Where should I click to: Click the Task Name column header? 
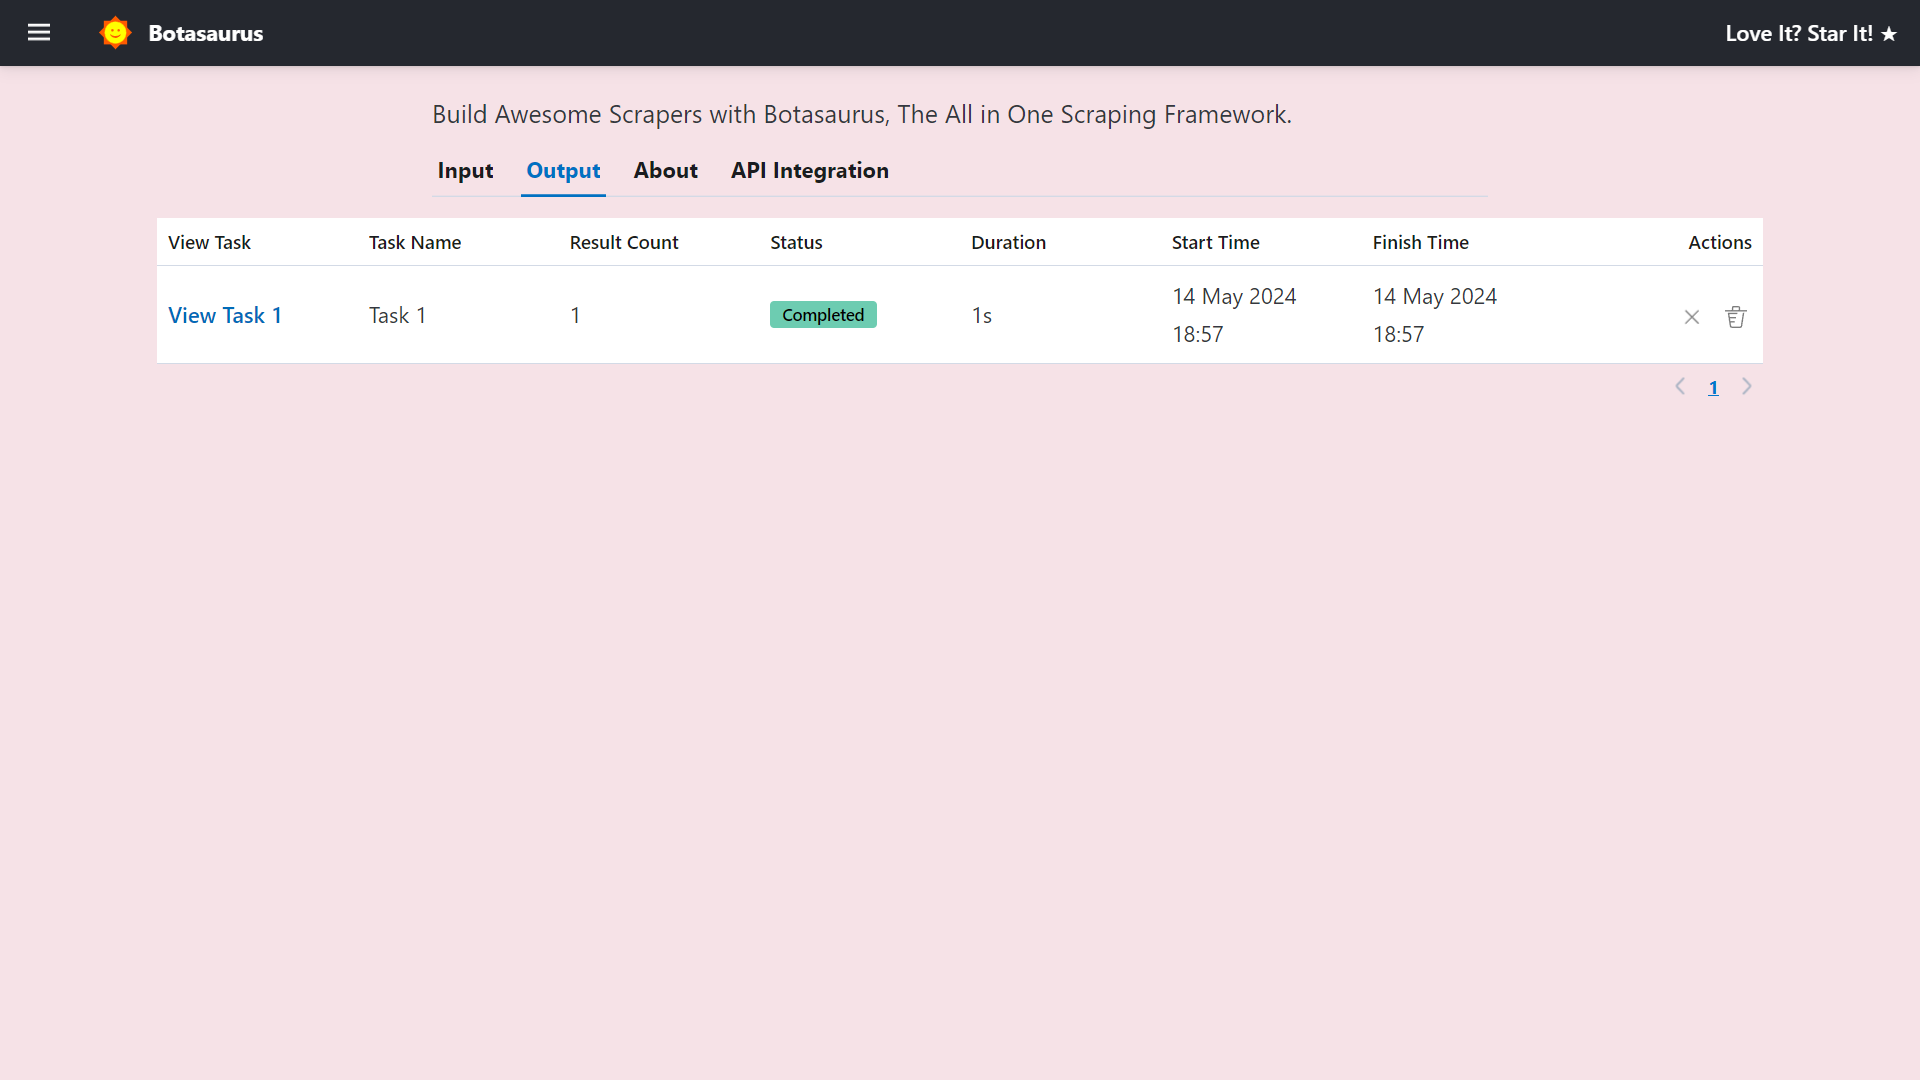point(414,242)
